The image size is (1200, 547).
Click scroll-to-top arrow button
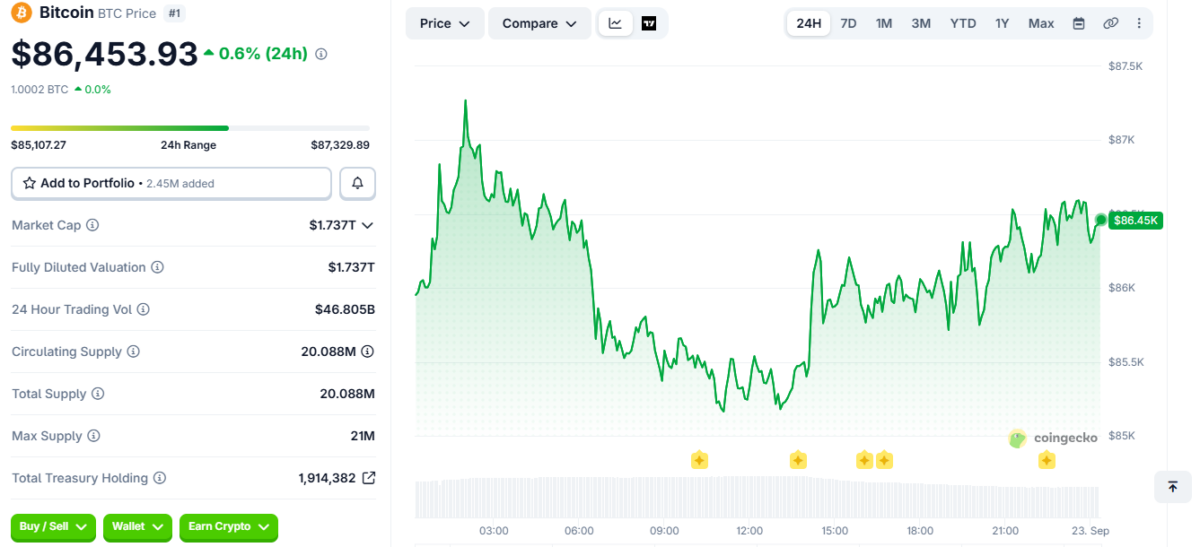1172,486
